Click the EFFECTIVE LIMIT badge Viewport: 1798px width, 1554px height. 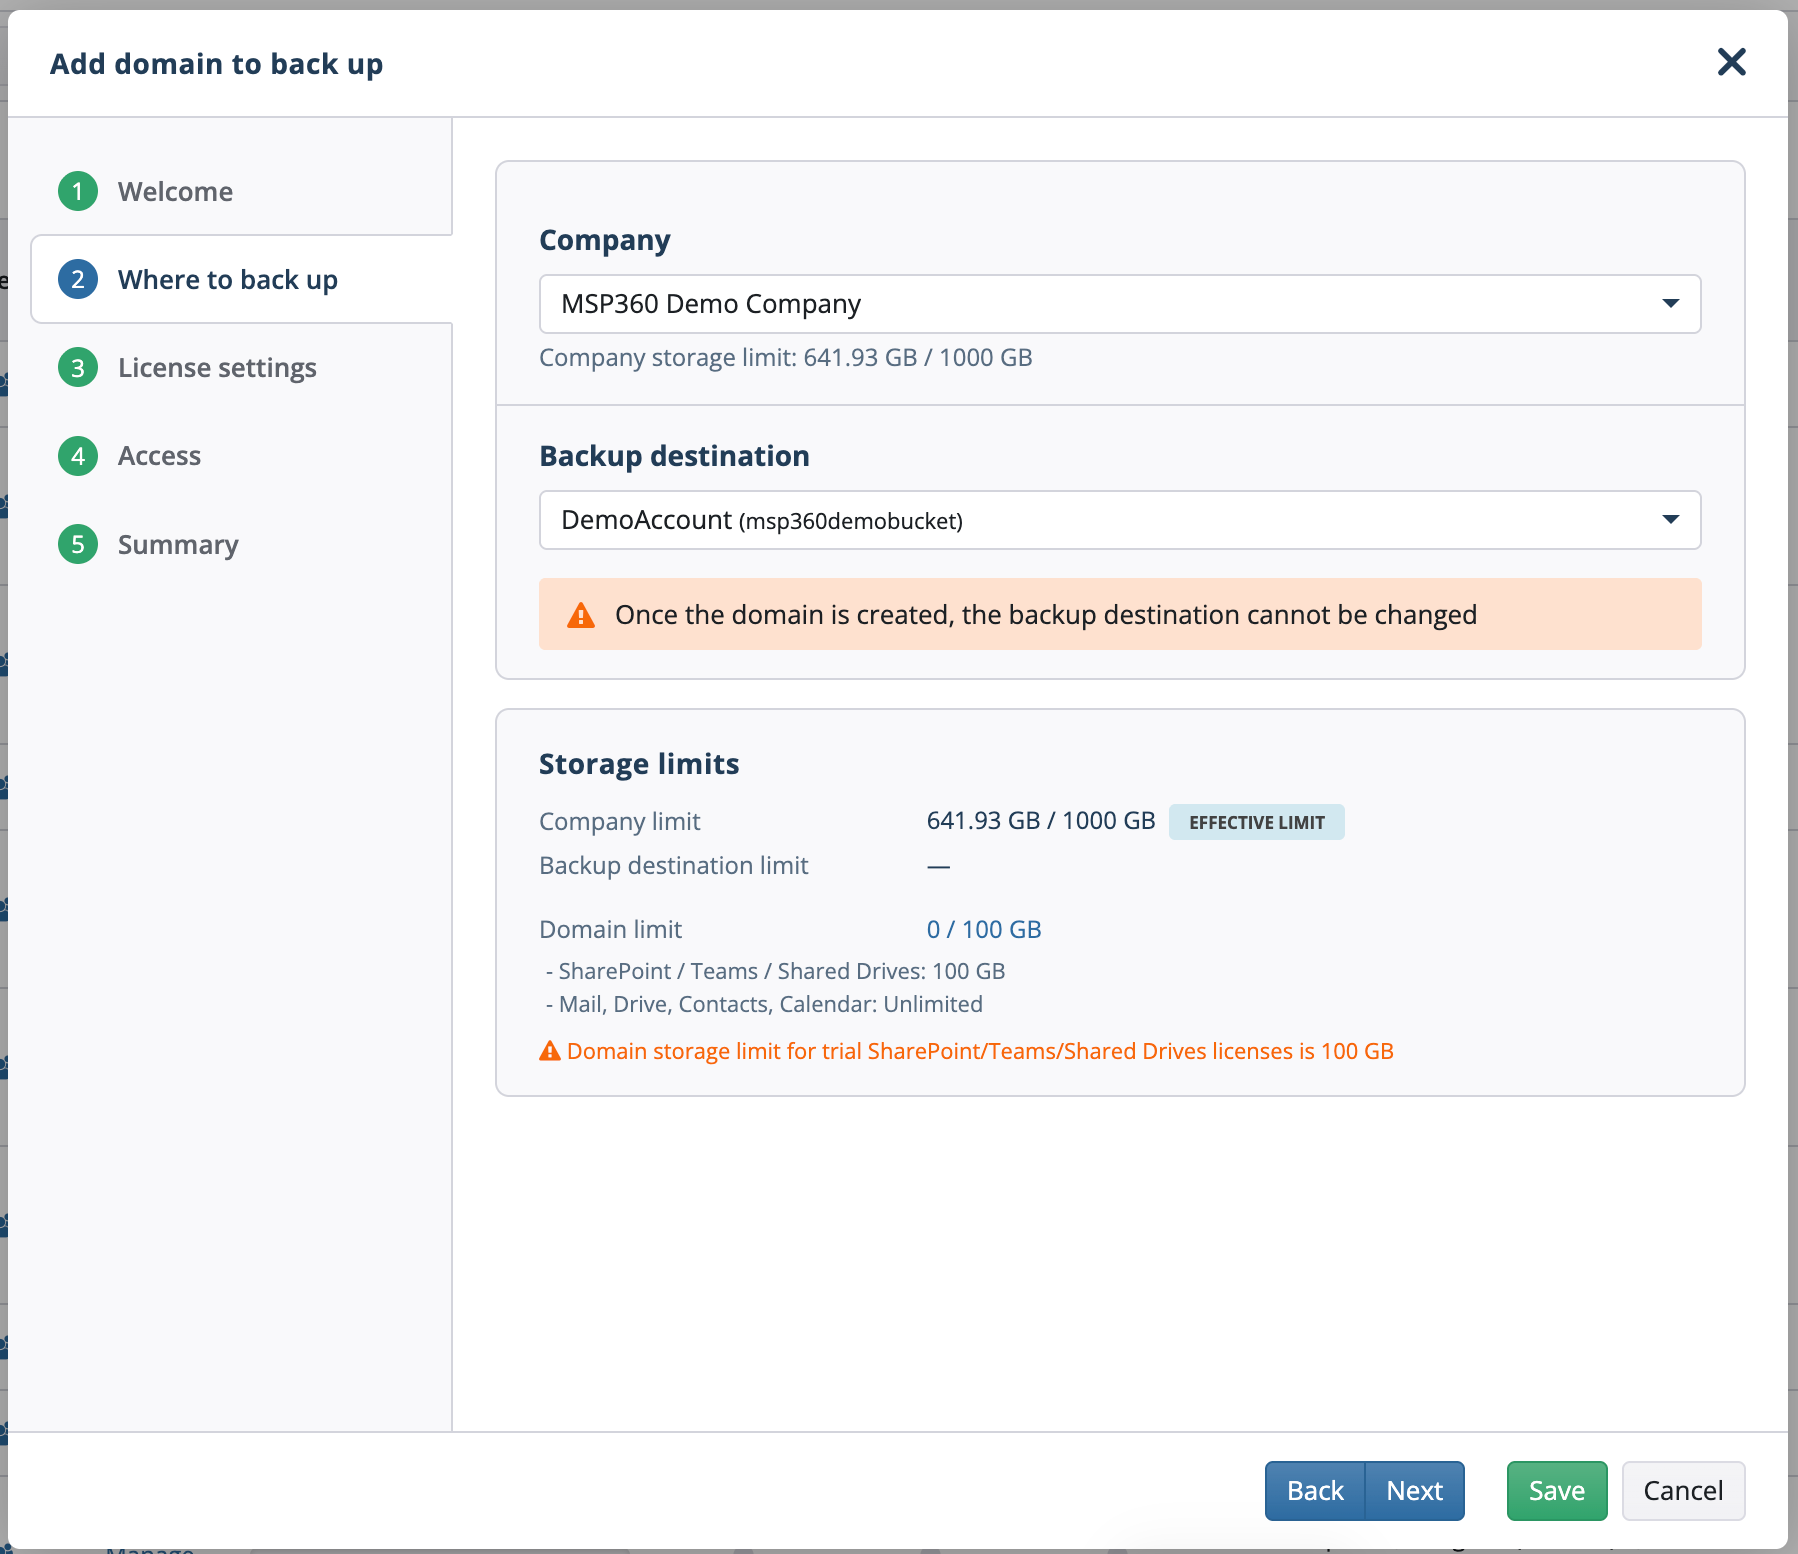1256,822
